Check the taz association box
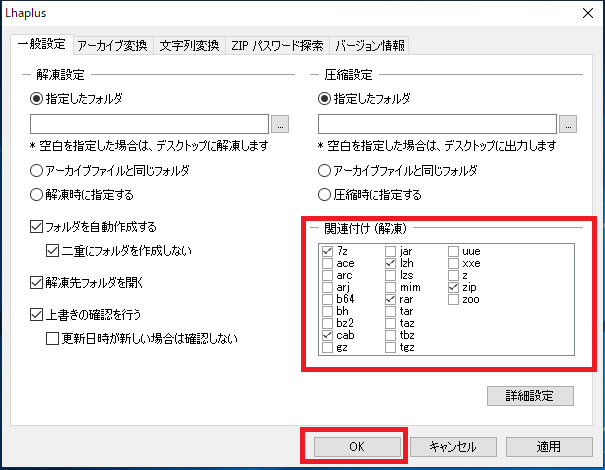This screenshot has width=605, height=470. [390, 323]
